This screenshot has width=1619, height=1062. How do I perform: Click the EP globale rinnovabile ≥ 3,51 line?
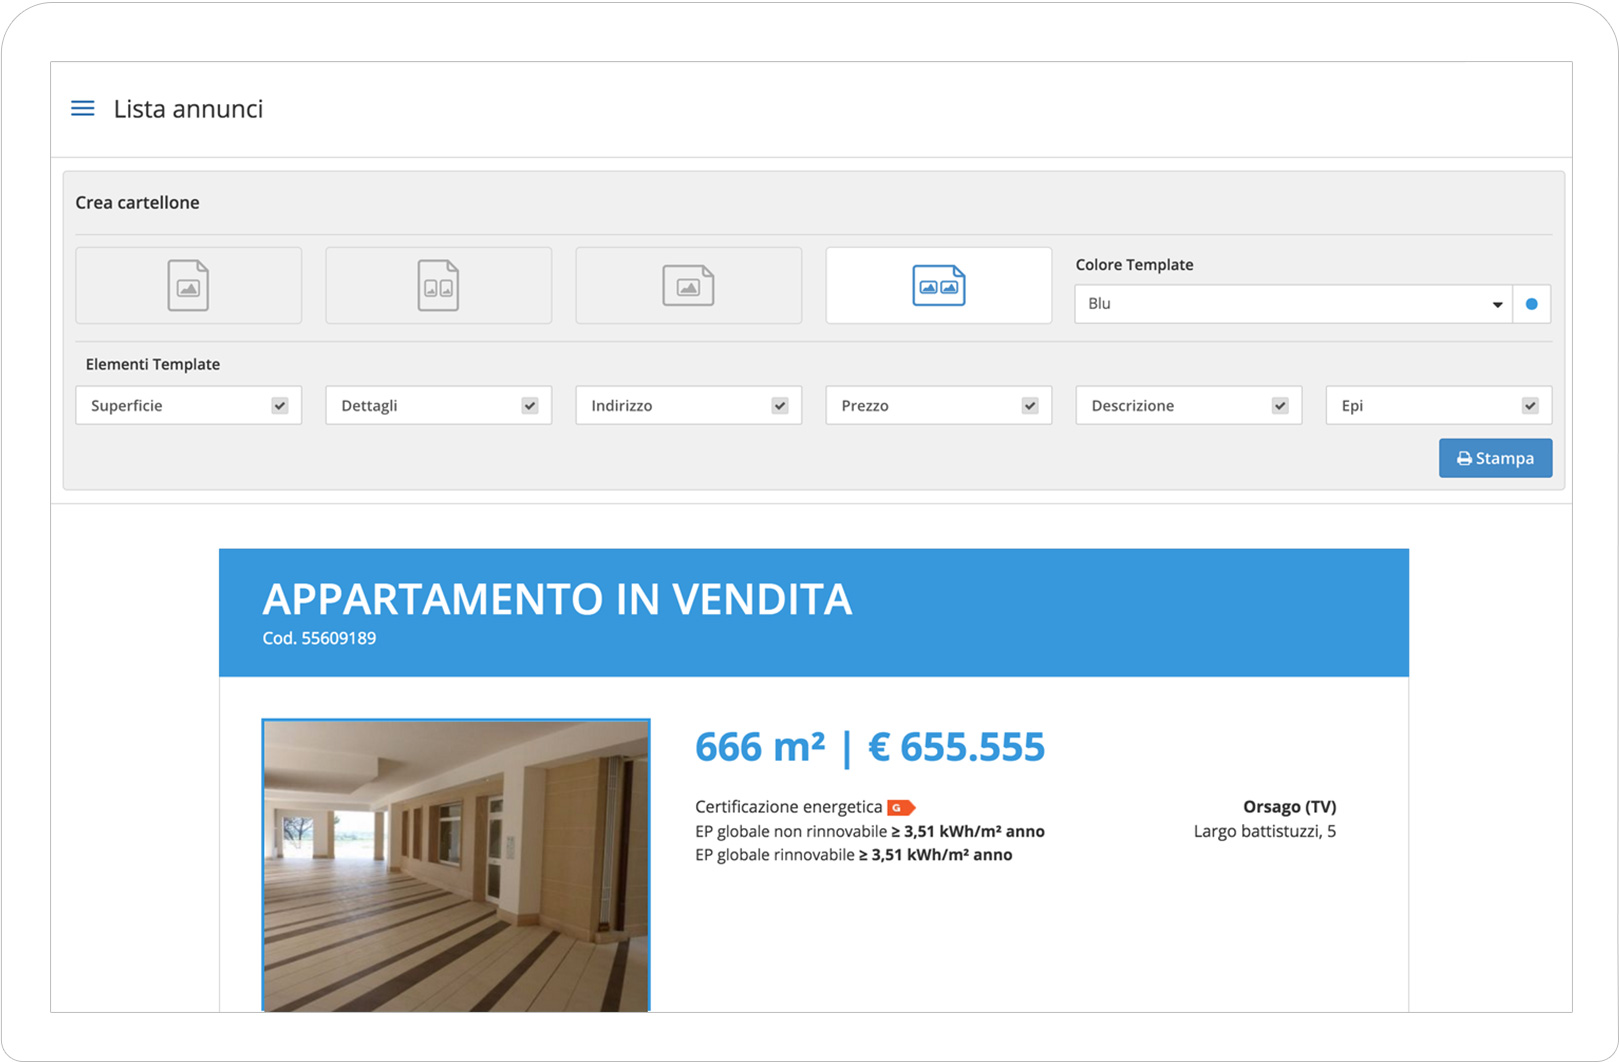pyautogui.click(x=854, y=855)
